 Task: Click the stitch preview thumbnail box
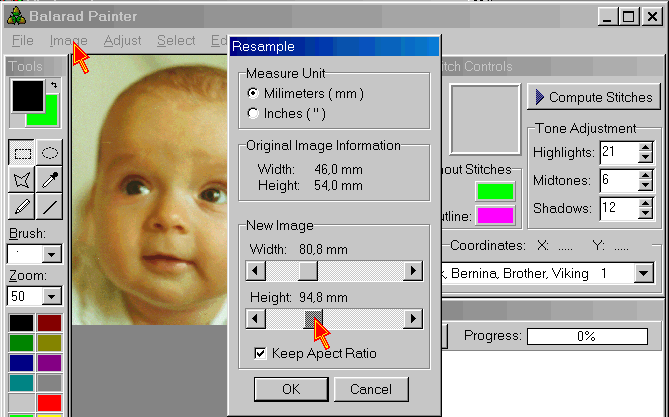(x=485, y=119)
